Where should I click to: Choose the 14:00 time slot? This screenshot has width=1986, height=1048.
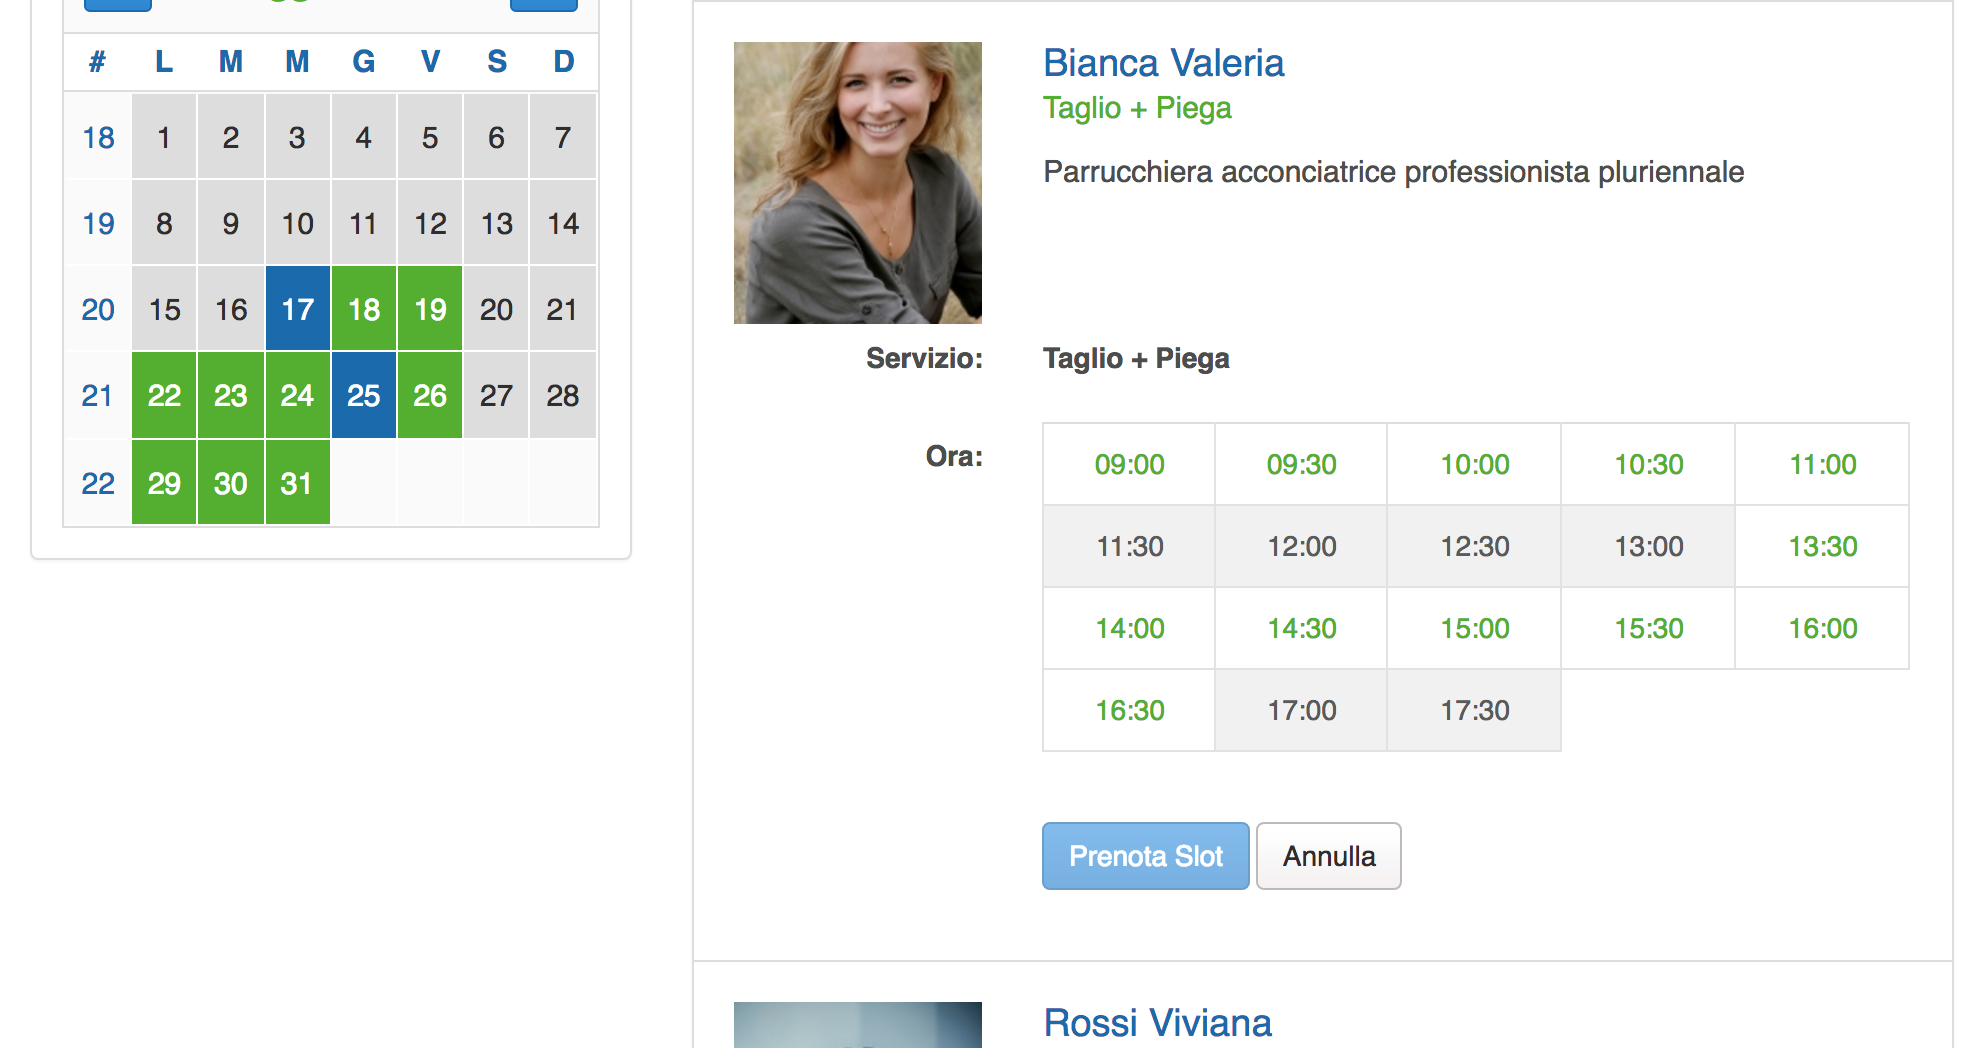tap(1129, 628)
